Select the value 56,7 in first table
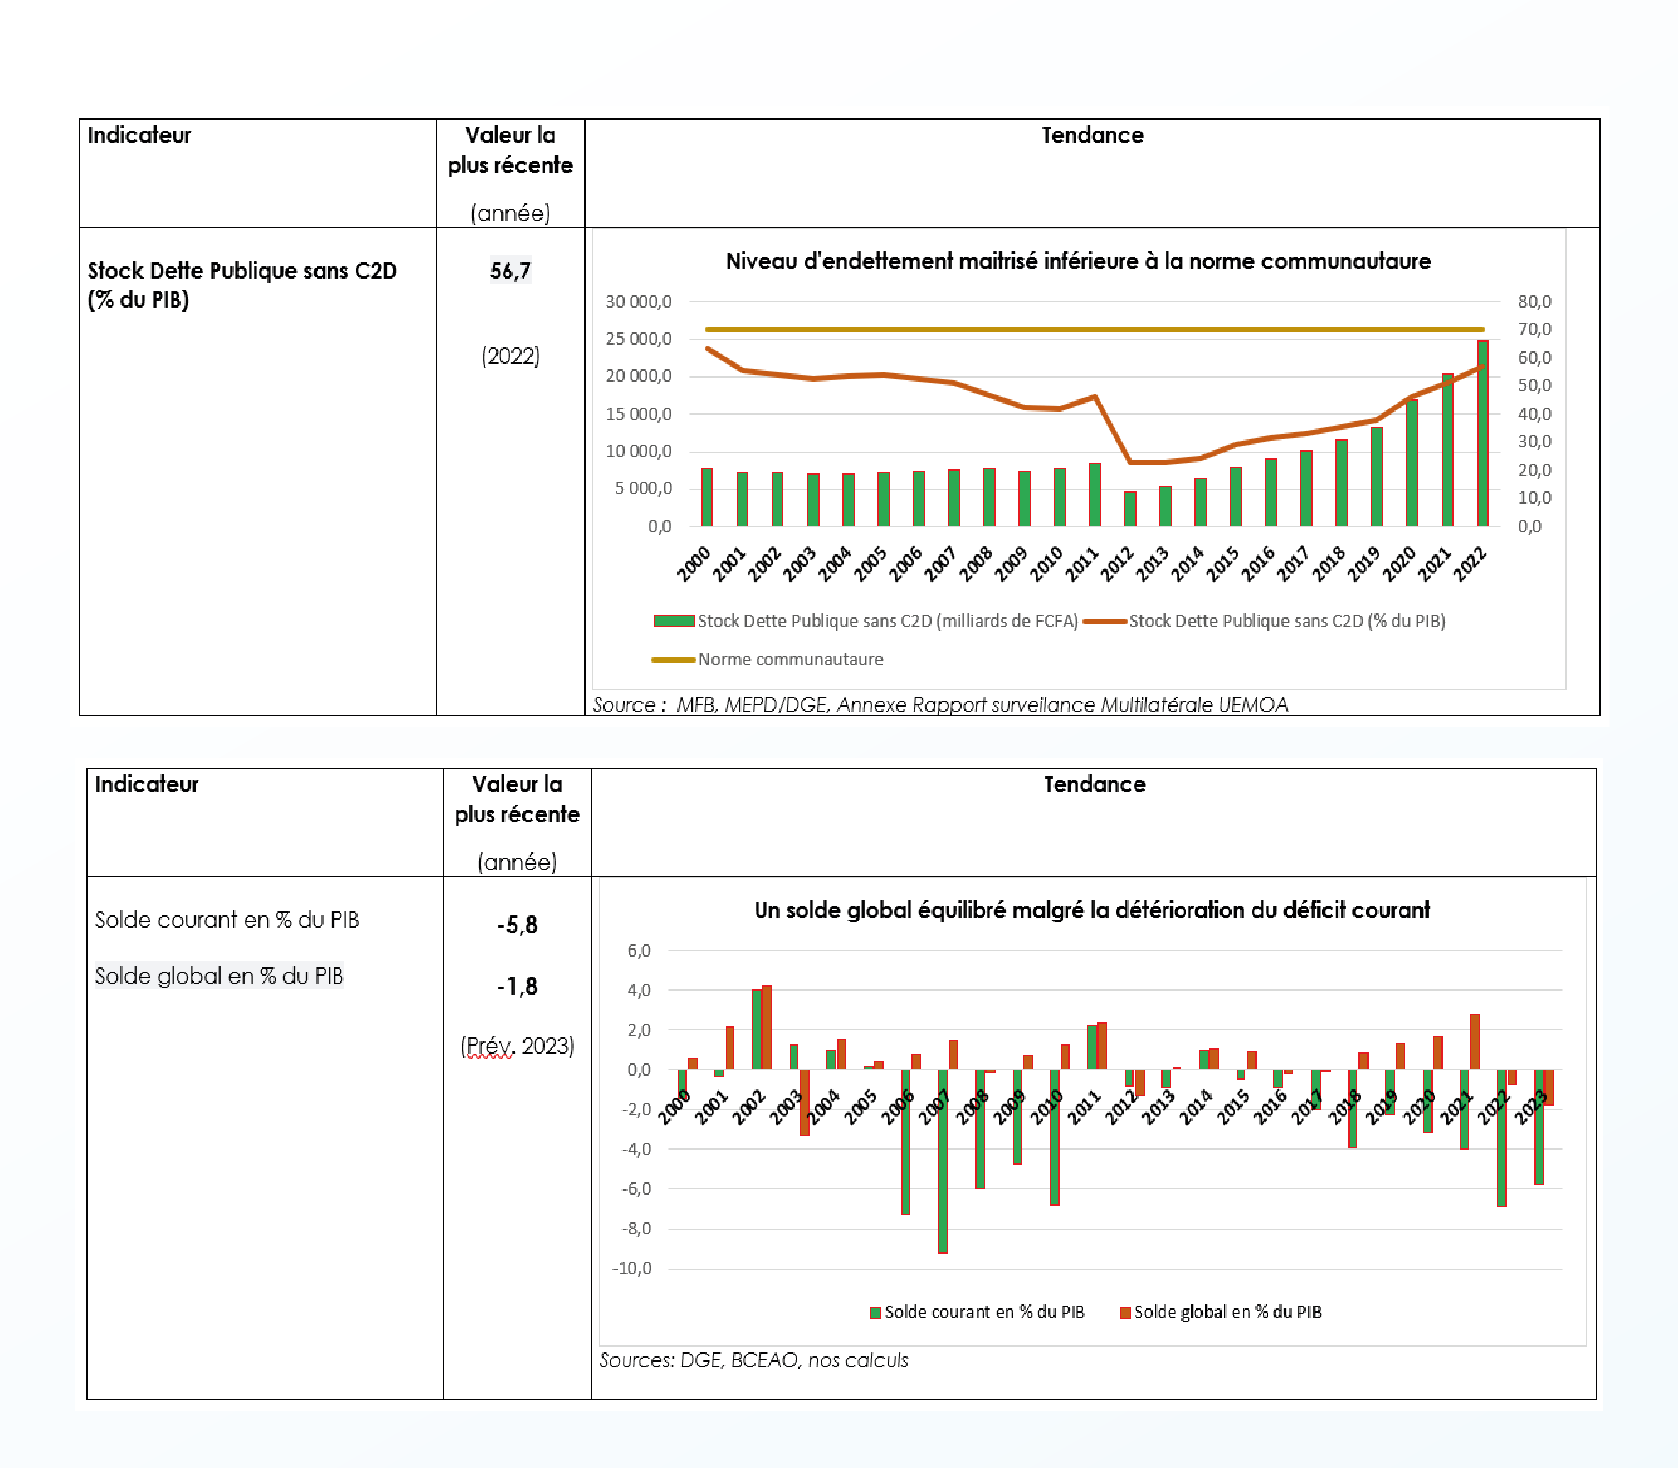The height and width of the screenshot is (1468, 1678). (510, 271)
